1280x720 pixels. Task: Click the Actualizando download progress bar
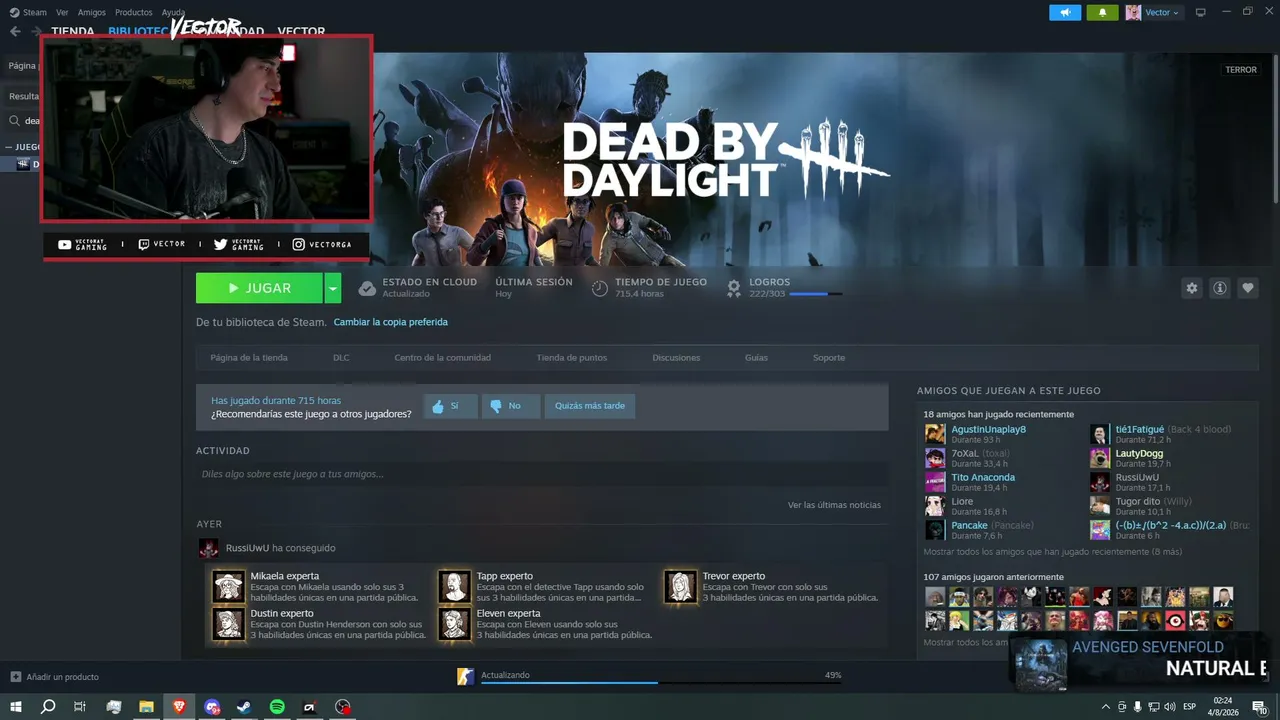(660, 683)
